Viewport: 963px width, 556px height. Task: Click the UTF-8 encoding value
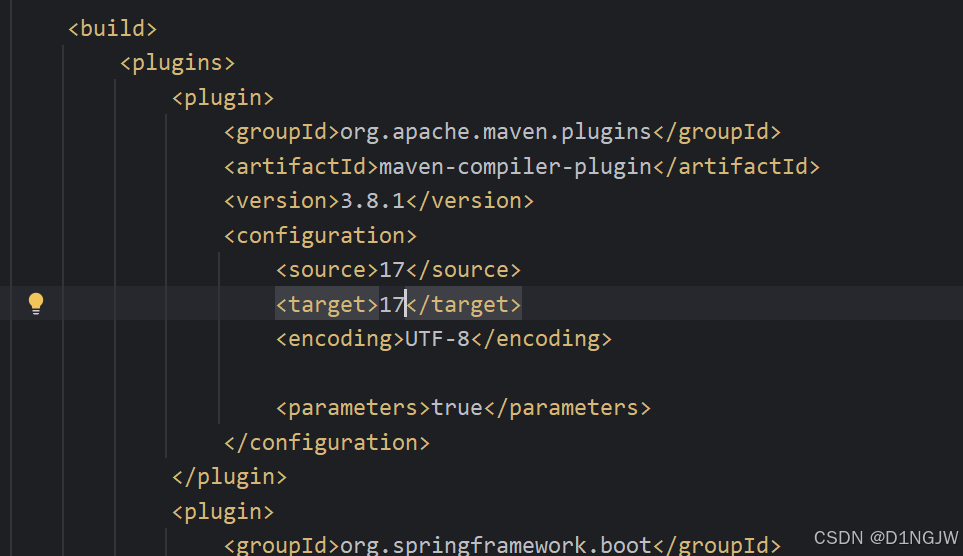click(437, 339)
